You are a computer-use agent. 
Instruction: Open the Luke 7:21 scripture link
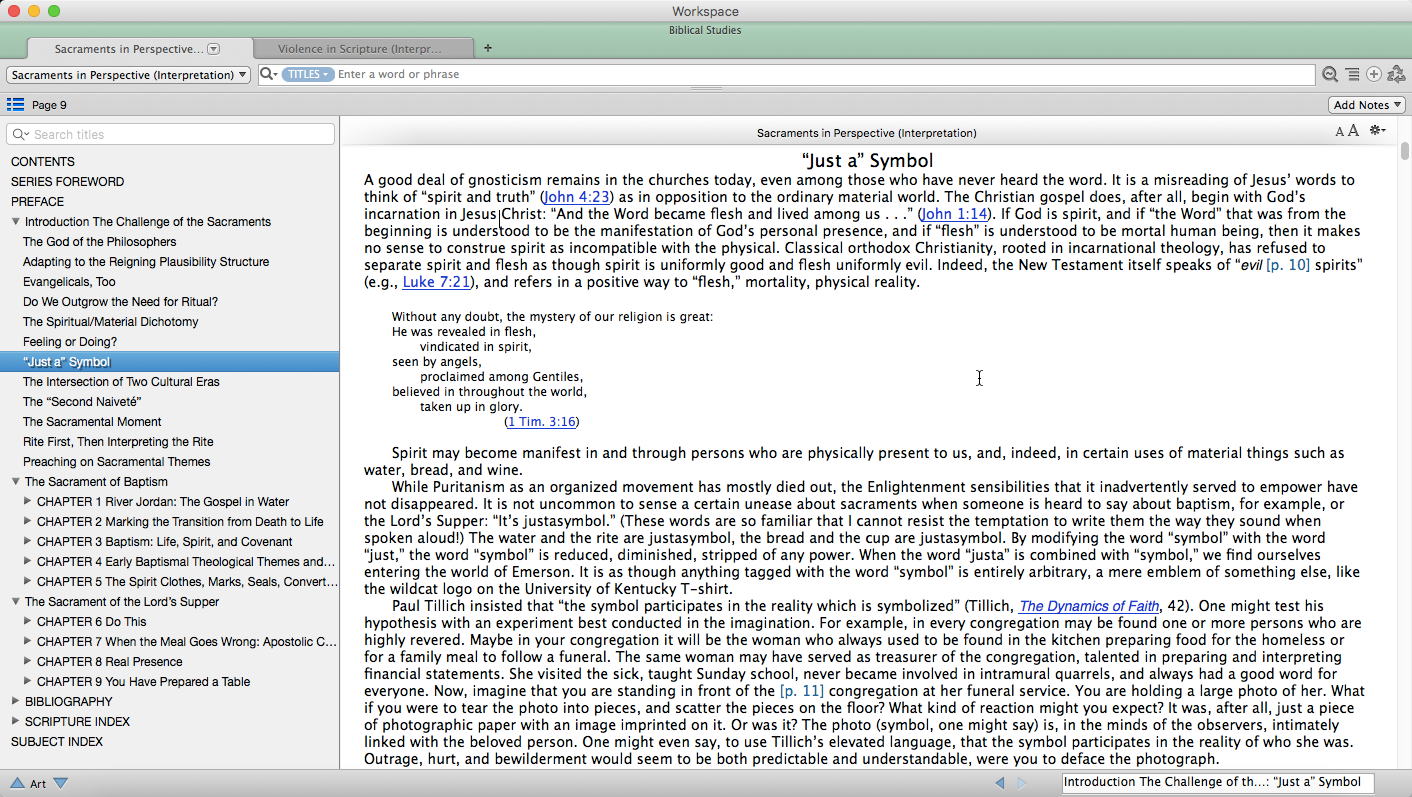point(435,282)
